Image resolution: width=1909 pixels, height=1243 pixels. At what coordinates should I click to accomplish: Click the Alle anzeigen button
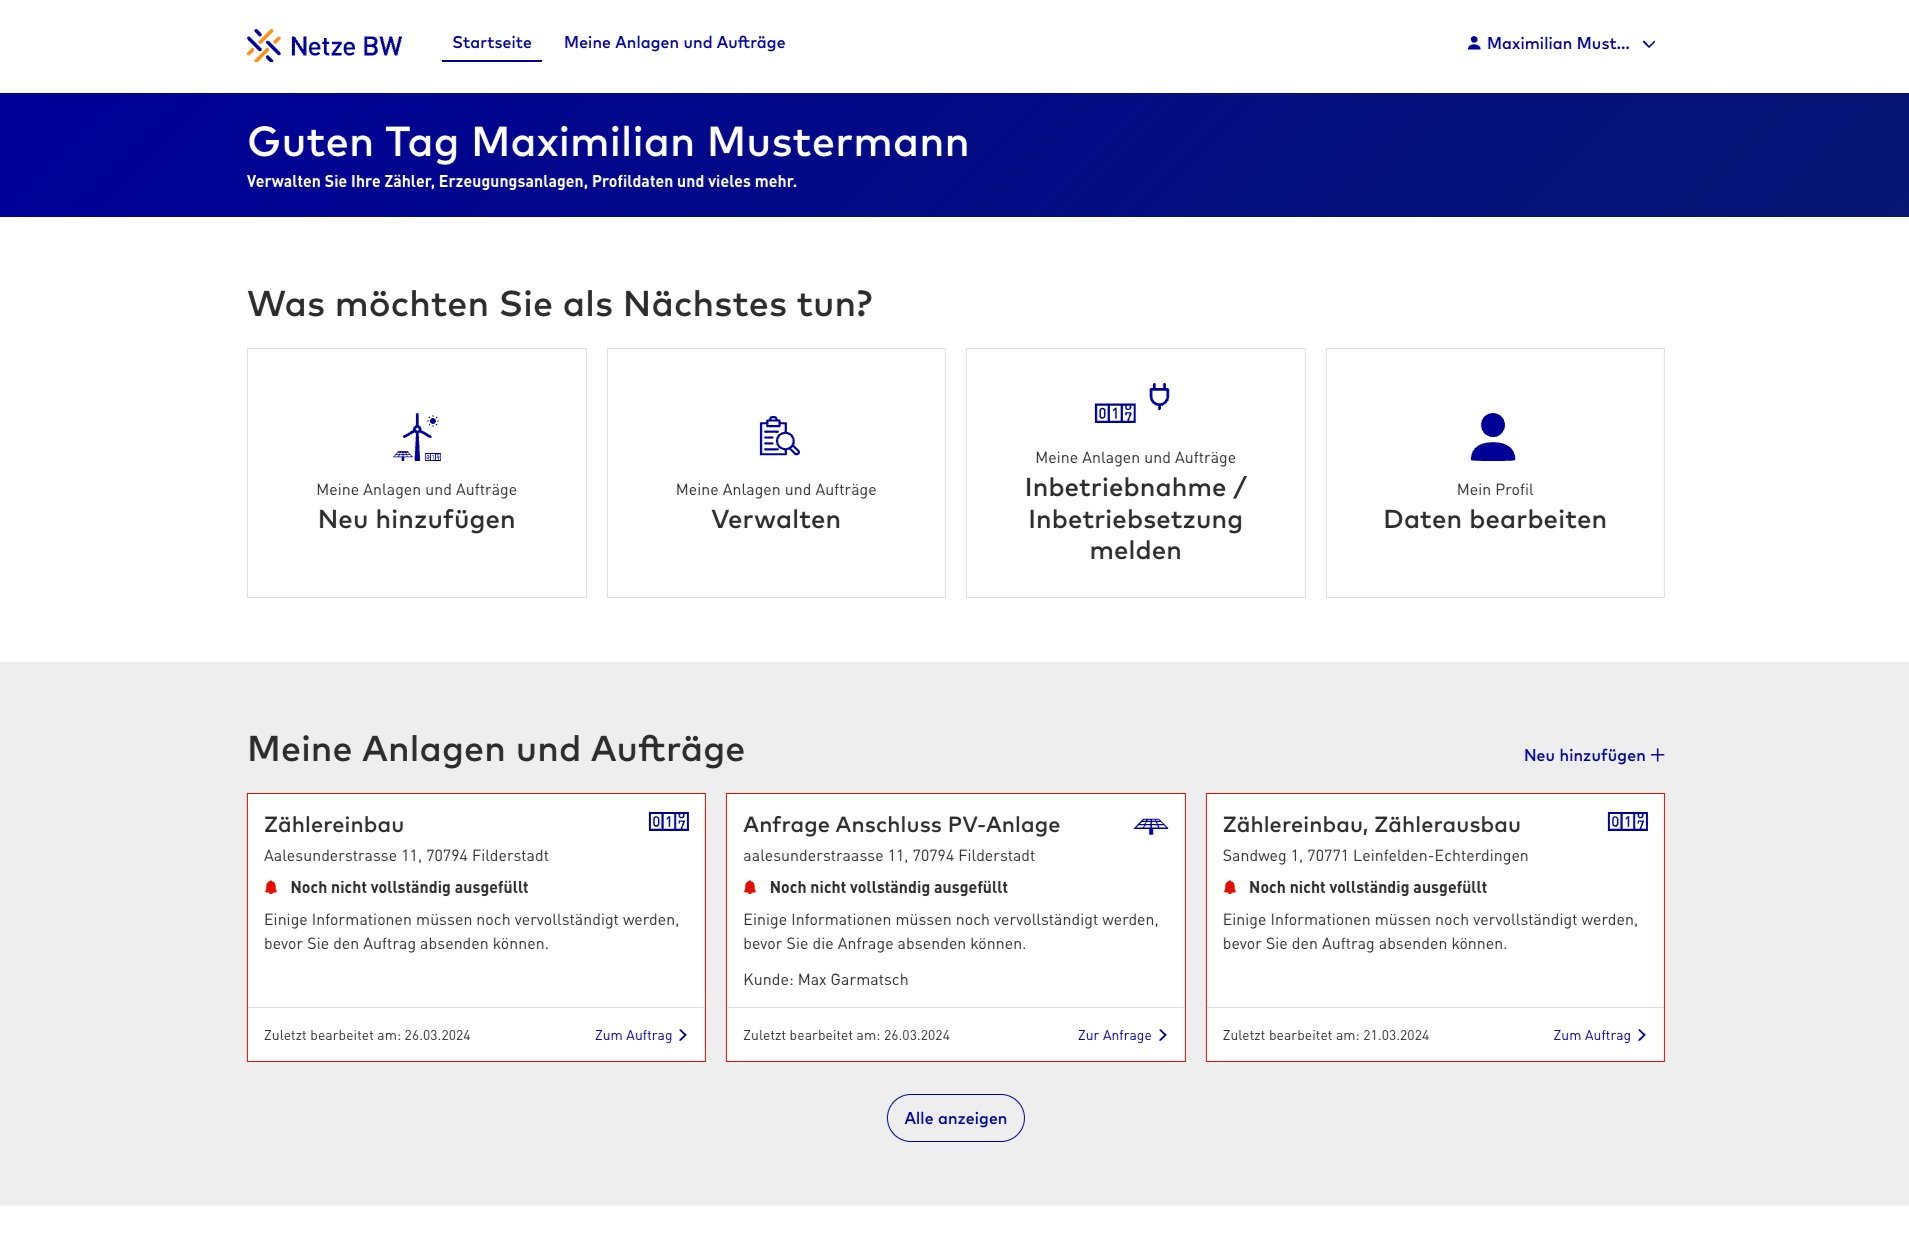[955, 1118]
